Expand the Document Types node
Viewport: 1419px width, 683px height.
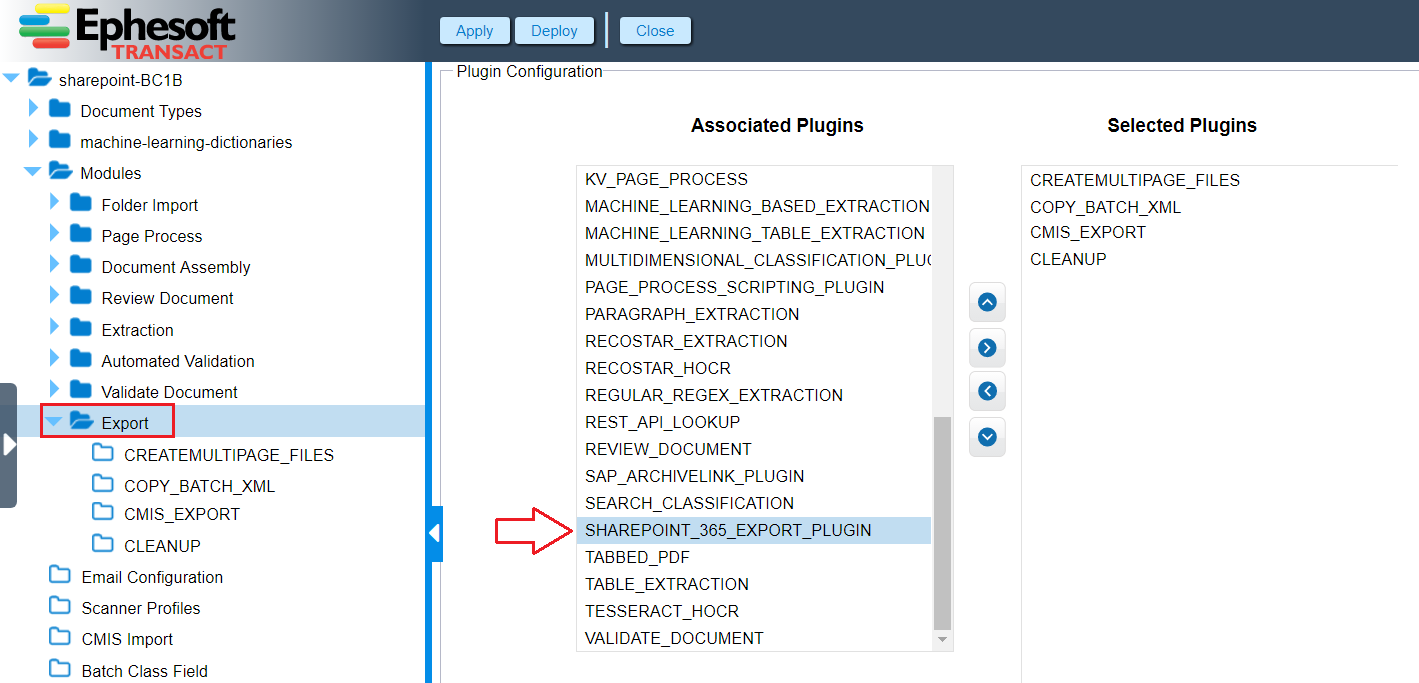(33, 109)
